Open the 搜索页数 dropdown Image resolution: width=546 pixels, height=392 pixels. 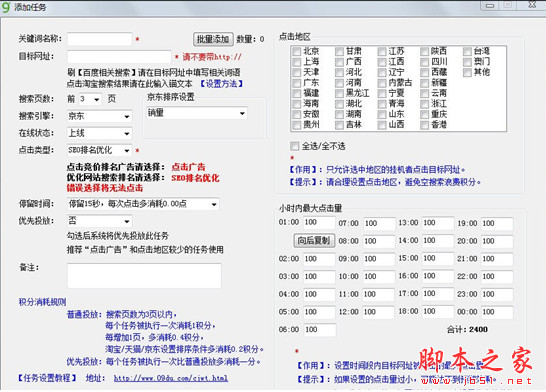pyautogui.click(x=90, y=99)
